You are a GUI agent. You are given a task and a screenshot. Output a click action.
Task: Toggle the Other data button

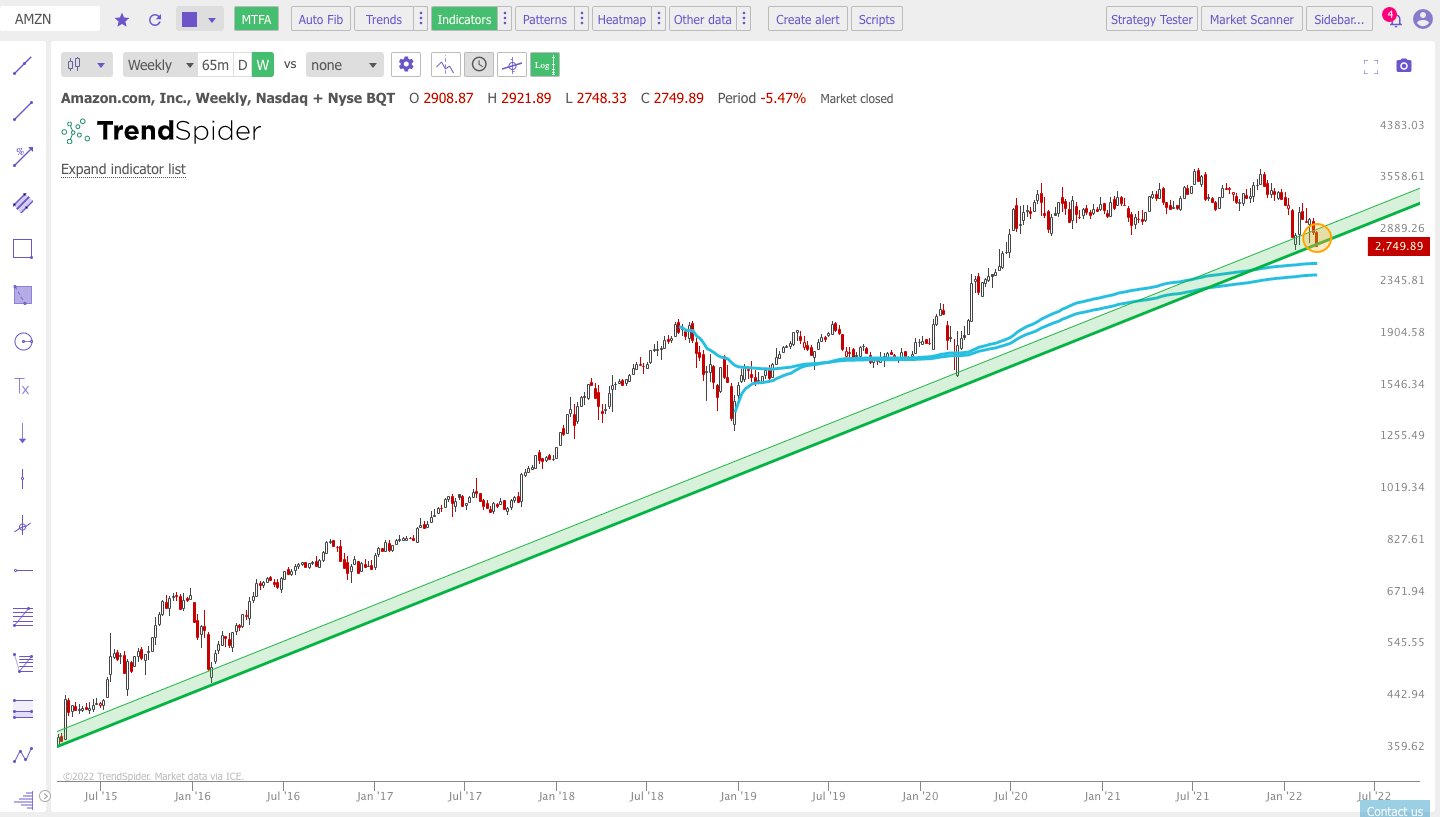point(702,19)
